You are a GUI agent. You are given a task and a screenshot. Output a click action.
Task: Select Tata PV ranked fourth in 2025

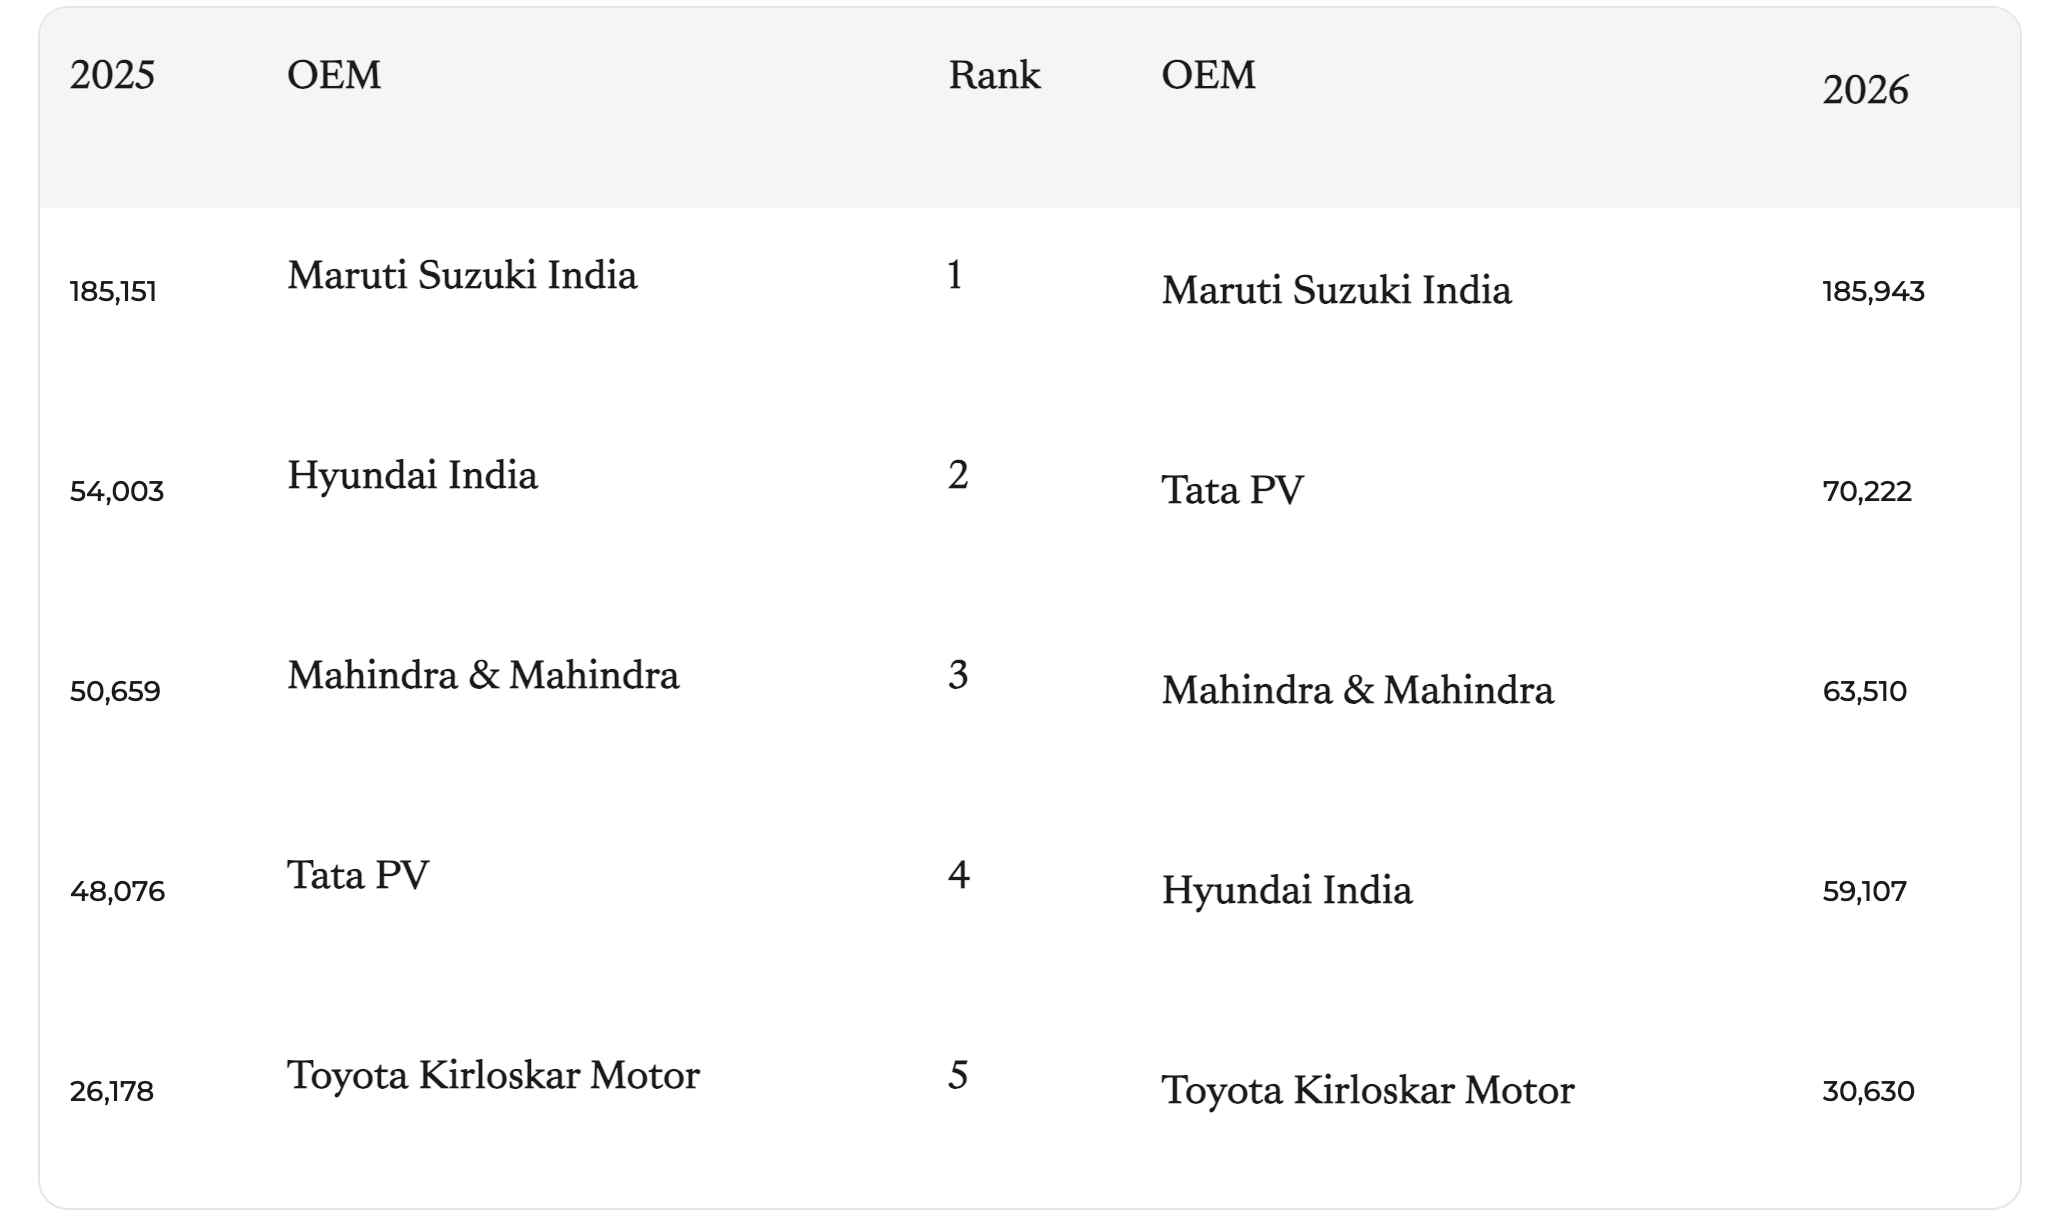(358, 876)
